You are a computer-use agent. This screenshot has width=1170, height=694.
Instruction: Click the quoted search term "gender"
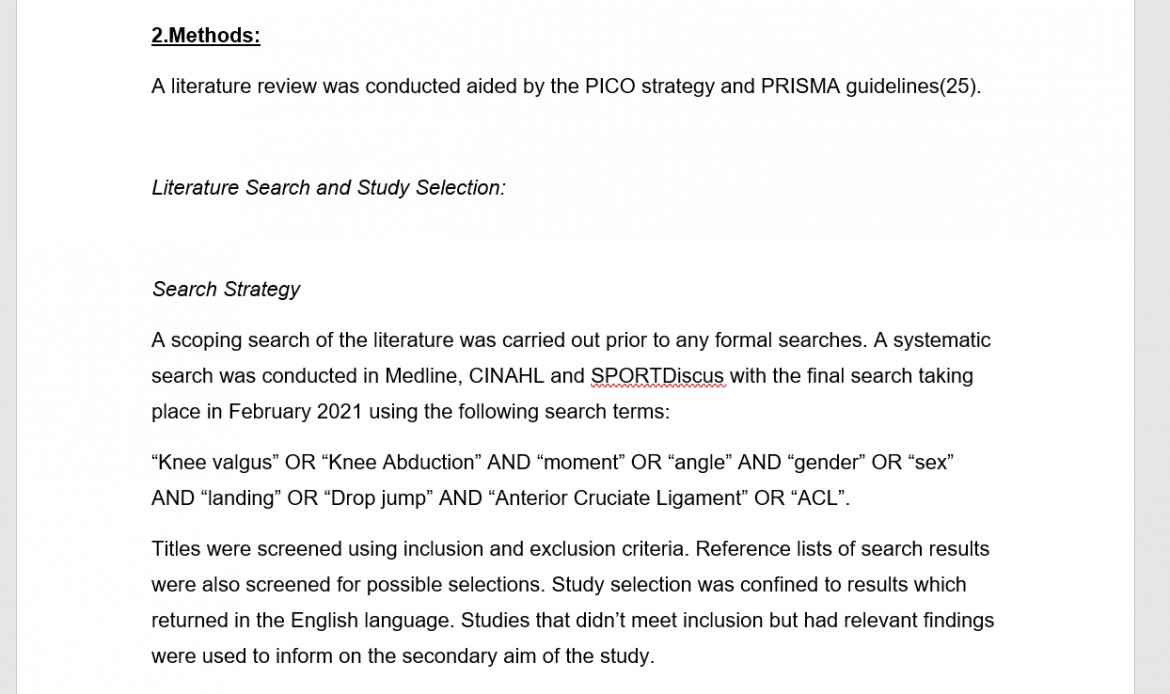point(826,463)
